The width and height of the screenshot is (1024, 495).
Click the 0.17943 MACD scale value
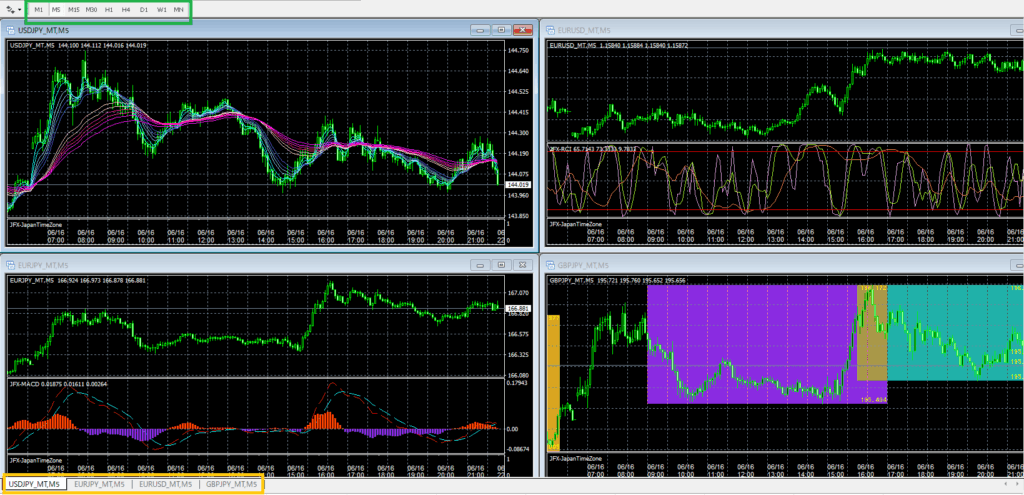tap(517, 383)
